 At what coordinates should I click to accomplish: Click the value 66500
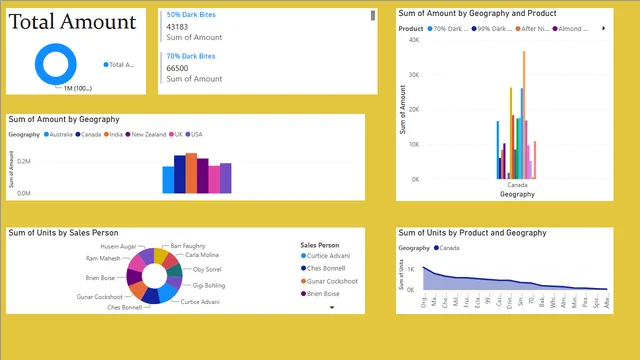(177, 69)
